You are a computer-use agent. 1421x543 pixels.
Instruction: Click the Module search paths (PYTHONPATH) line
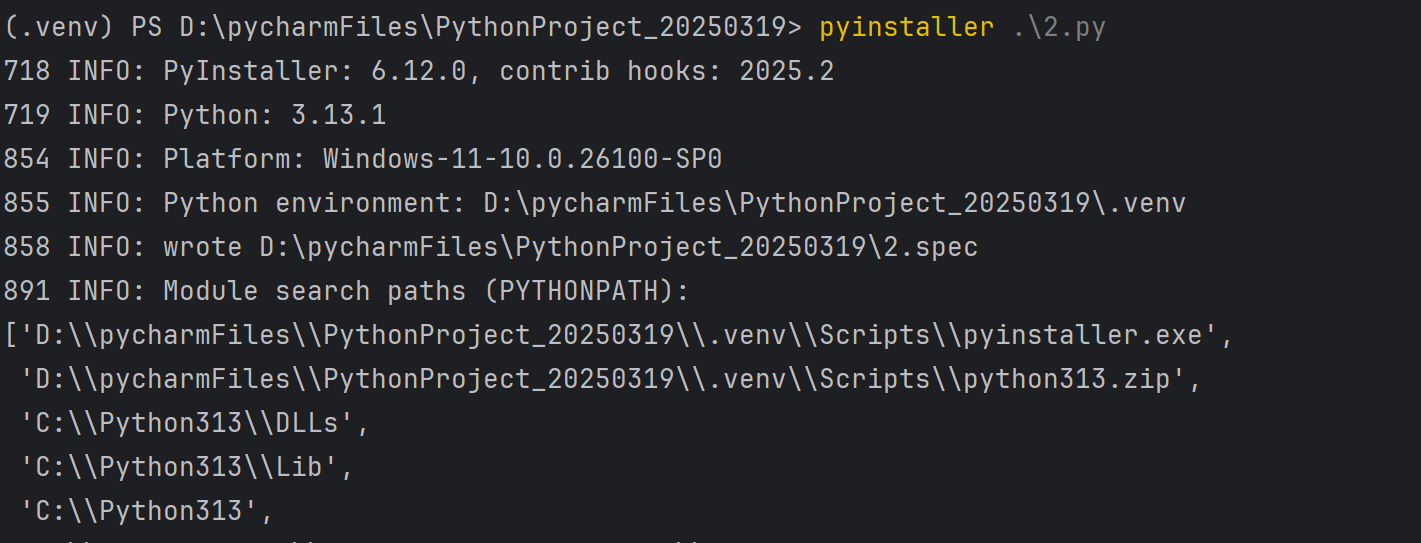pyautogui.click(x=426, y=292)
